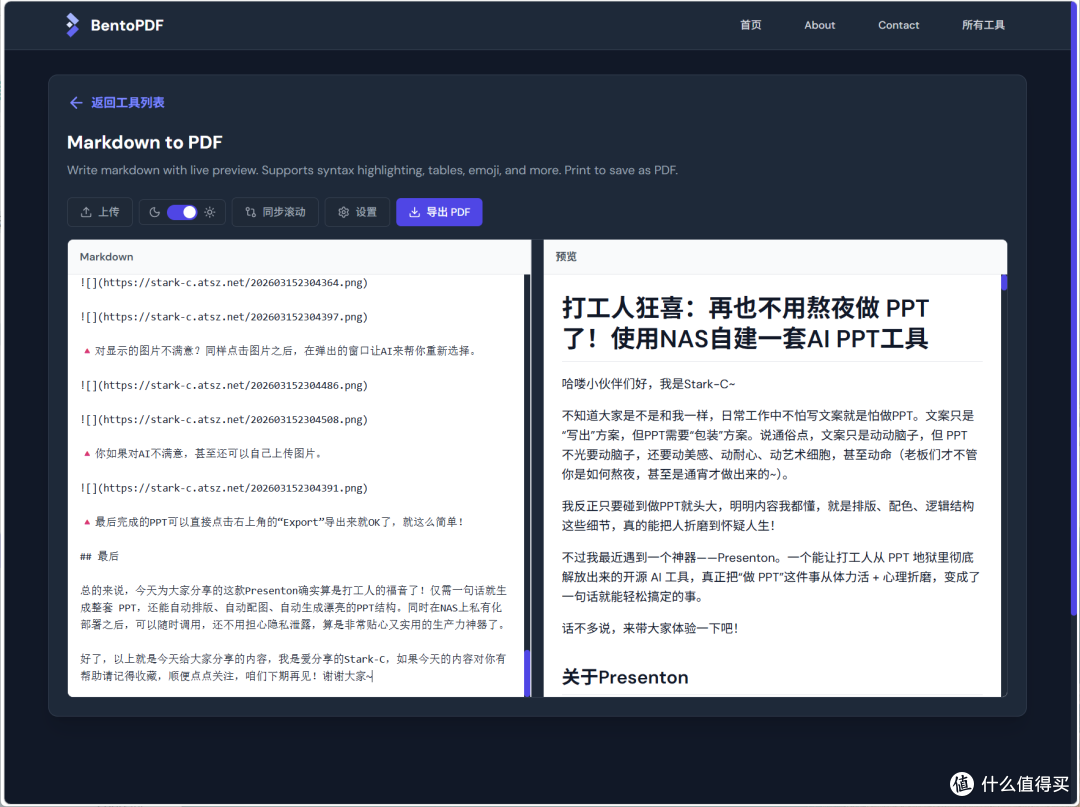Click the image line ending 202603152304397.png
The image size is (1080, 807).
224,317
